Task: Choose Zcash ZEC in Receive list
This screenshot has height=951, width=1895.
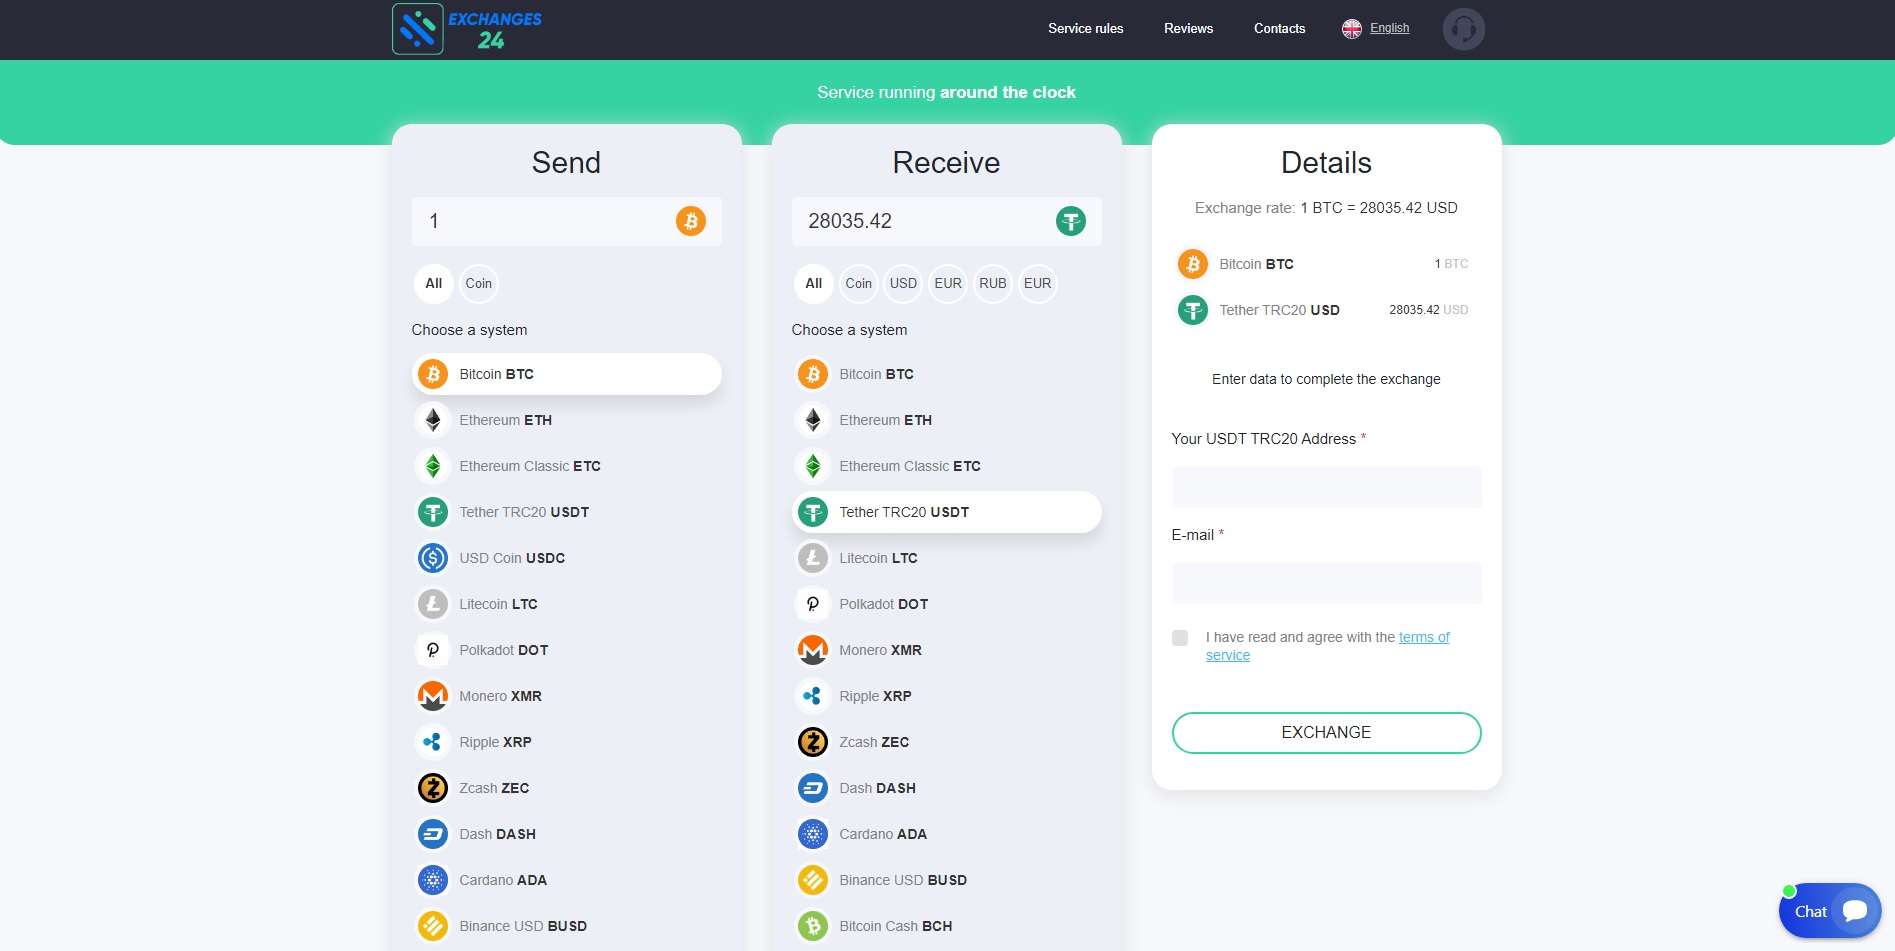Action: point(946,742)
